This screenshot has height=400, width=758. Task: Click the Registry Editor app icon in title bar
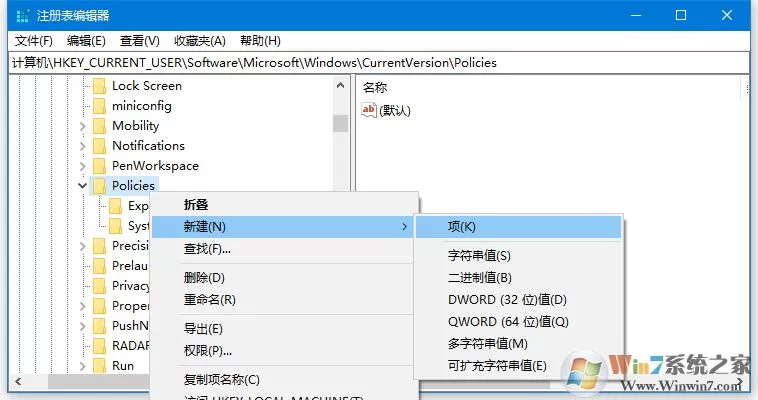[x=22, y=15]
